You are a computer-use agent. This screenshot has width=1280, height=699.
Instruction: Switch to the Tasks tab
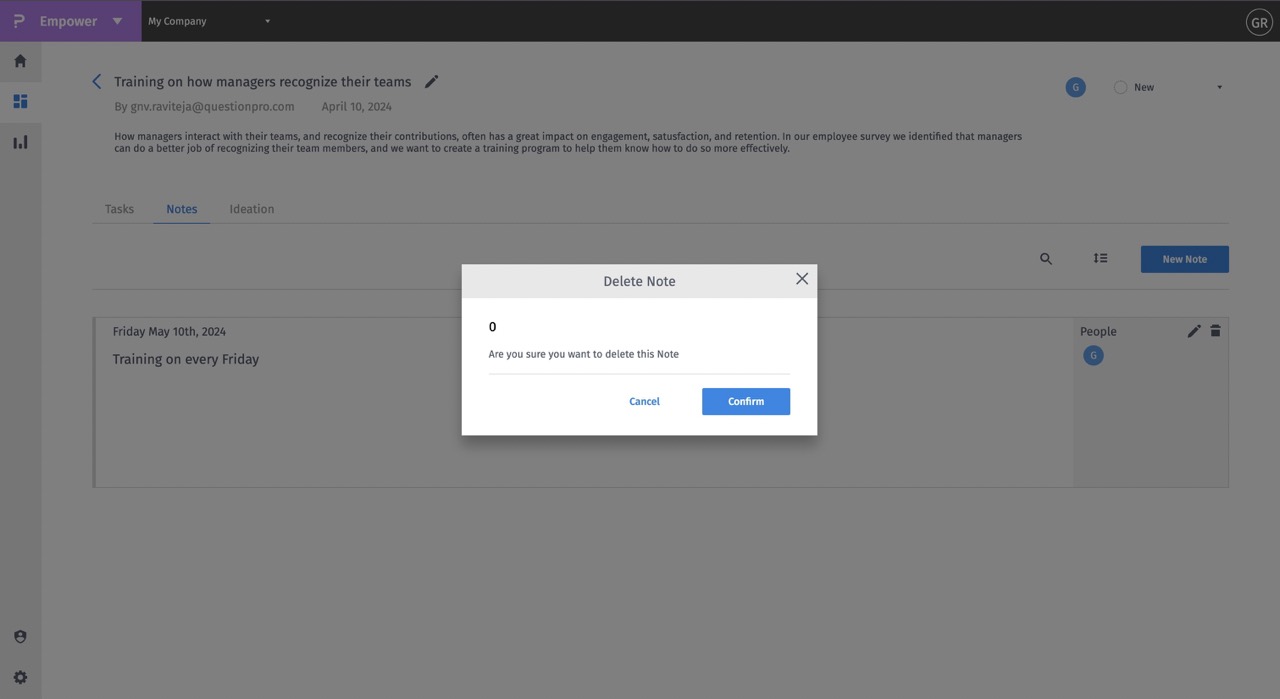coord(118,209)
